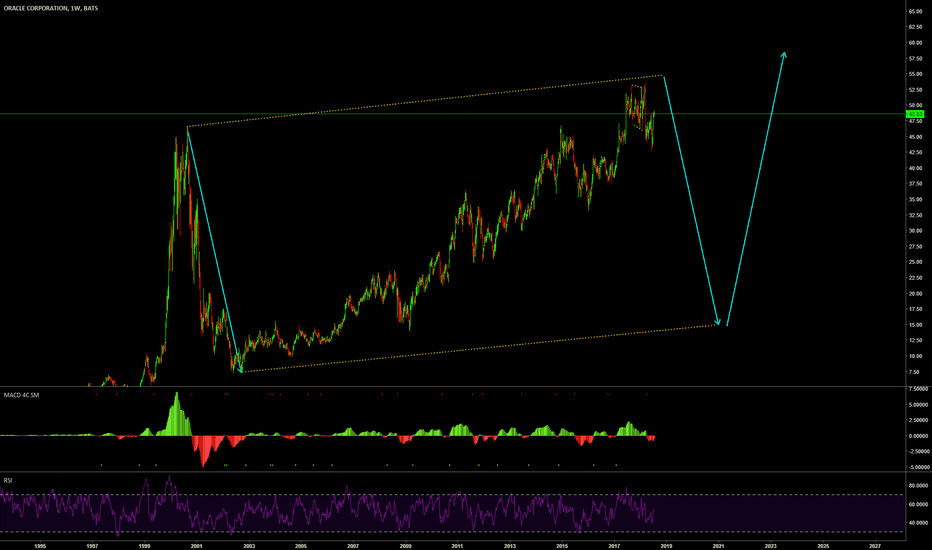Click the "65.00" price axis label
The image size is (932, 550).
click(915, 11)
